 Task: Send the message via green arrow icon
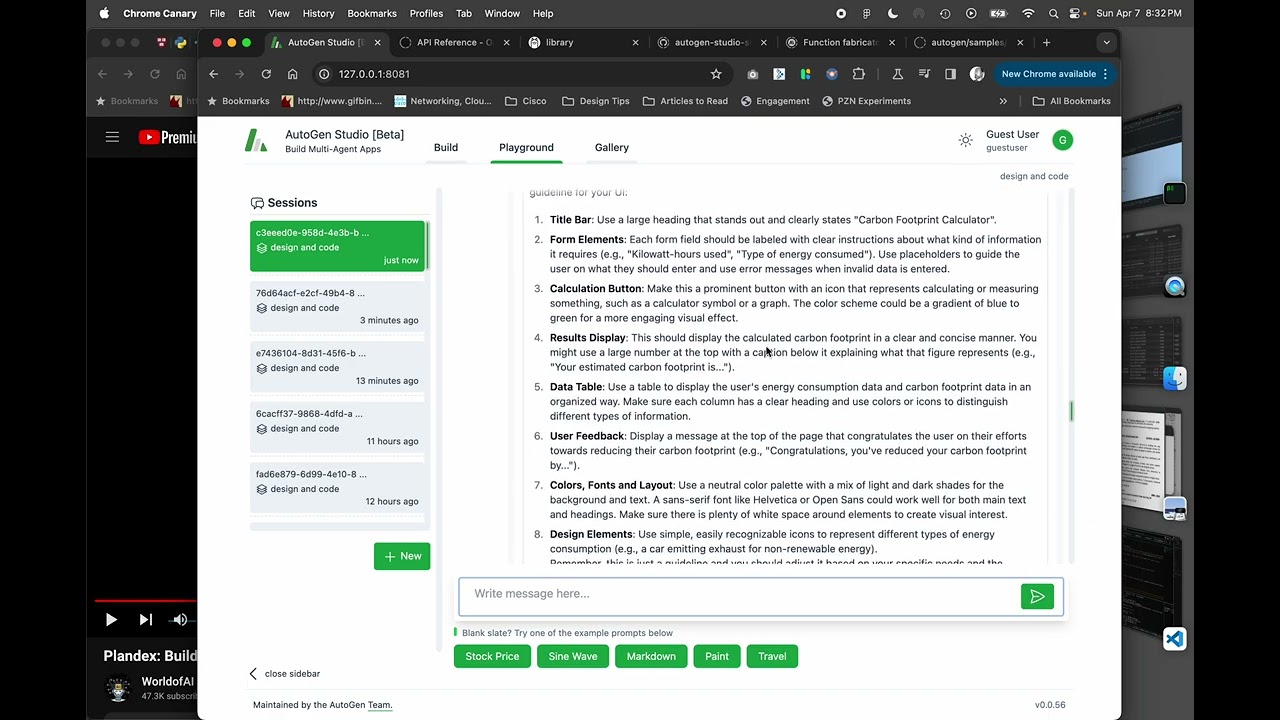1037,596
